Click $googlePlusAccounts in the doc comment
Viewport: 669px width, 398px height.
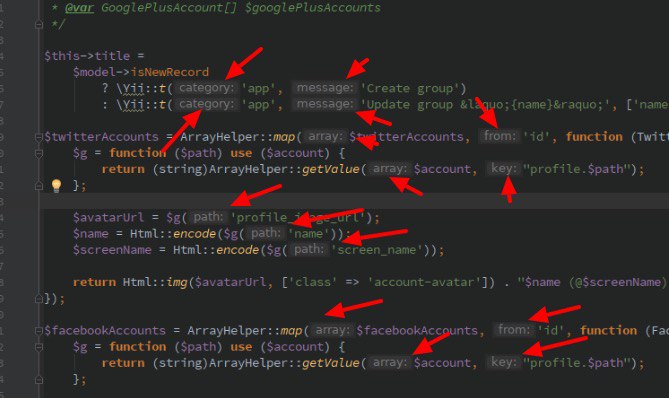click(x=313, y=8)
